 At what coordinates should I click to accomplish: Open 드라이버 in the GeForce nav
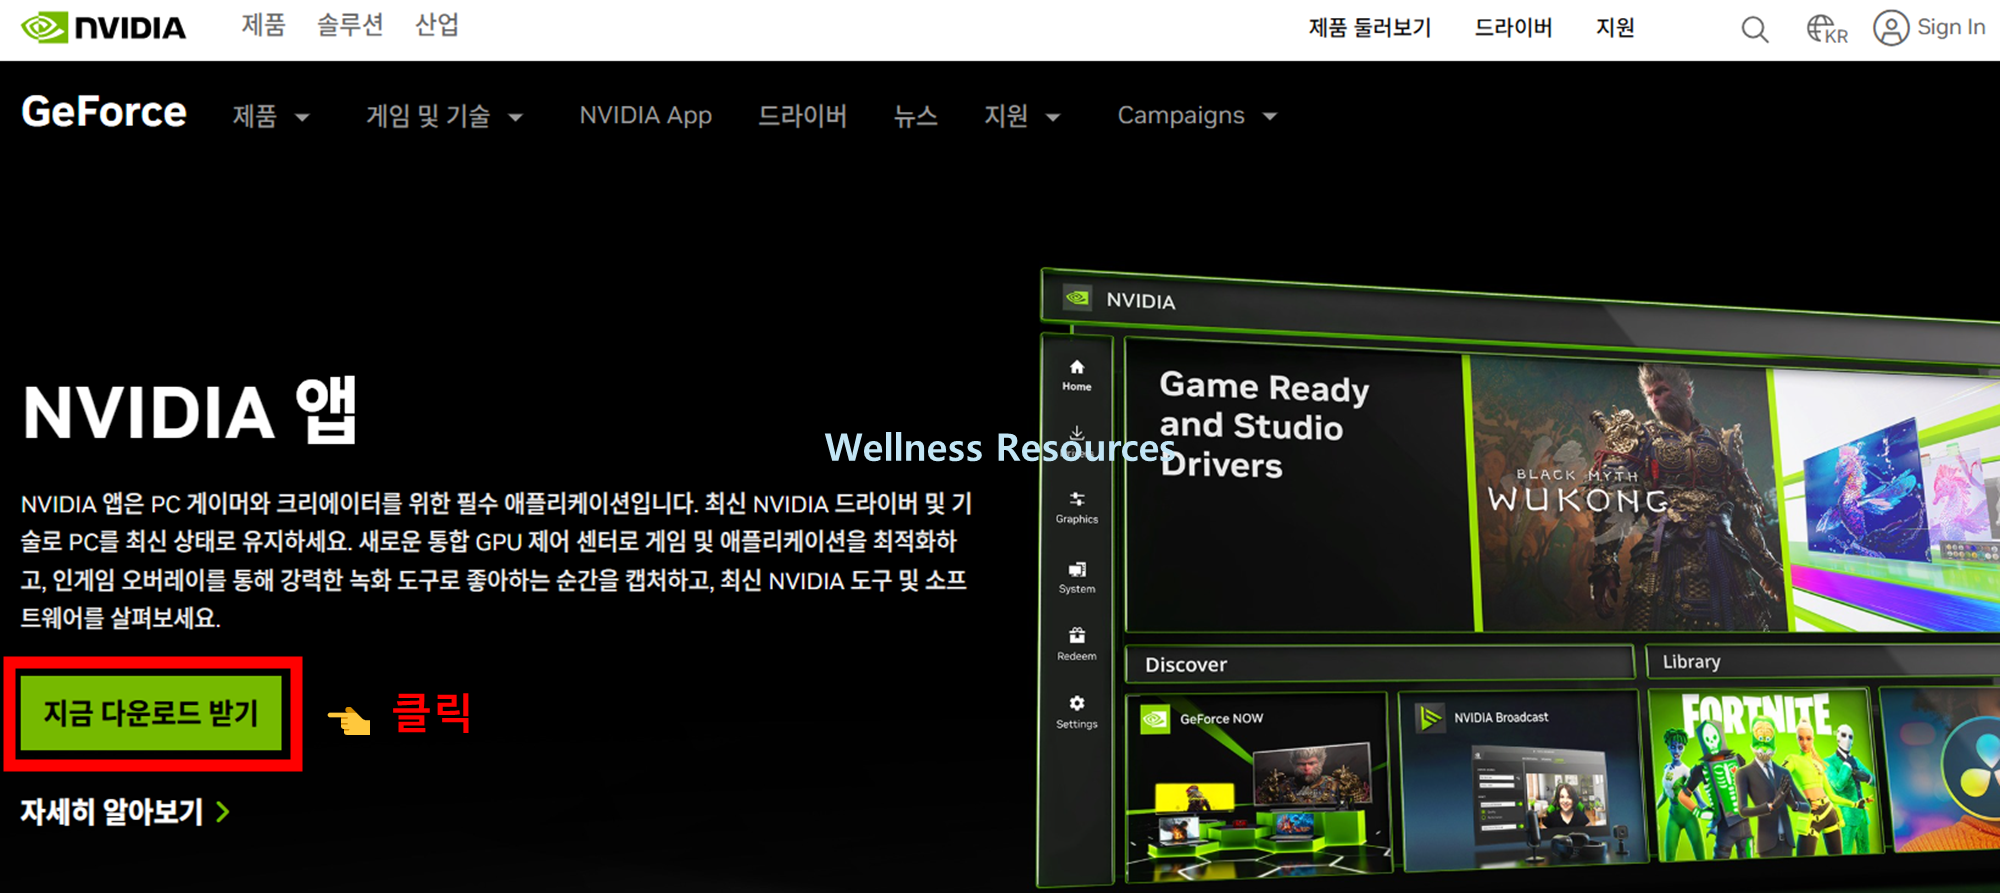pos(802,116)
